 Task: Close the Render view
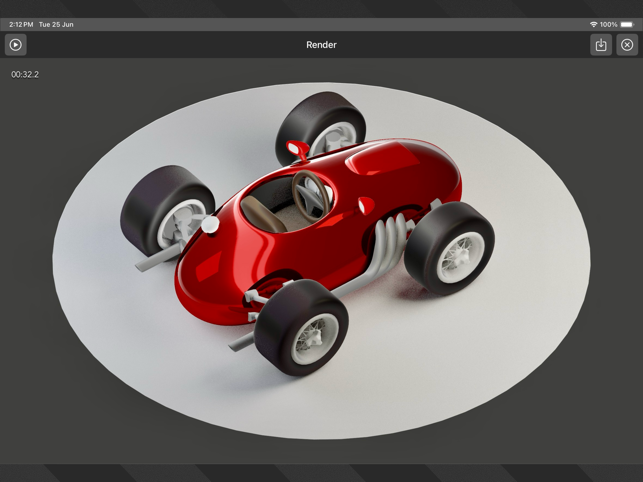point(627,45)
